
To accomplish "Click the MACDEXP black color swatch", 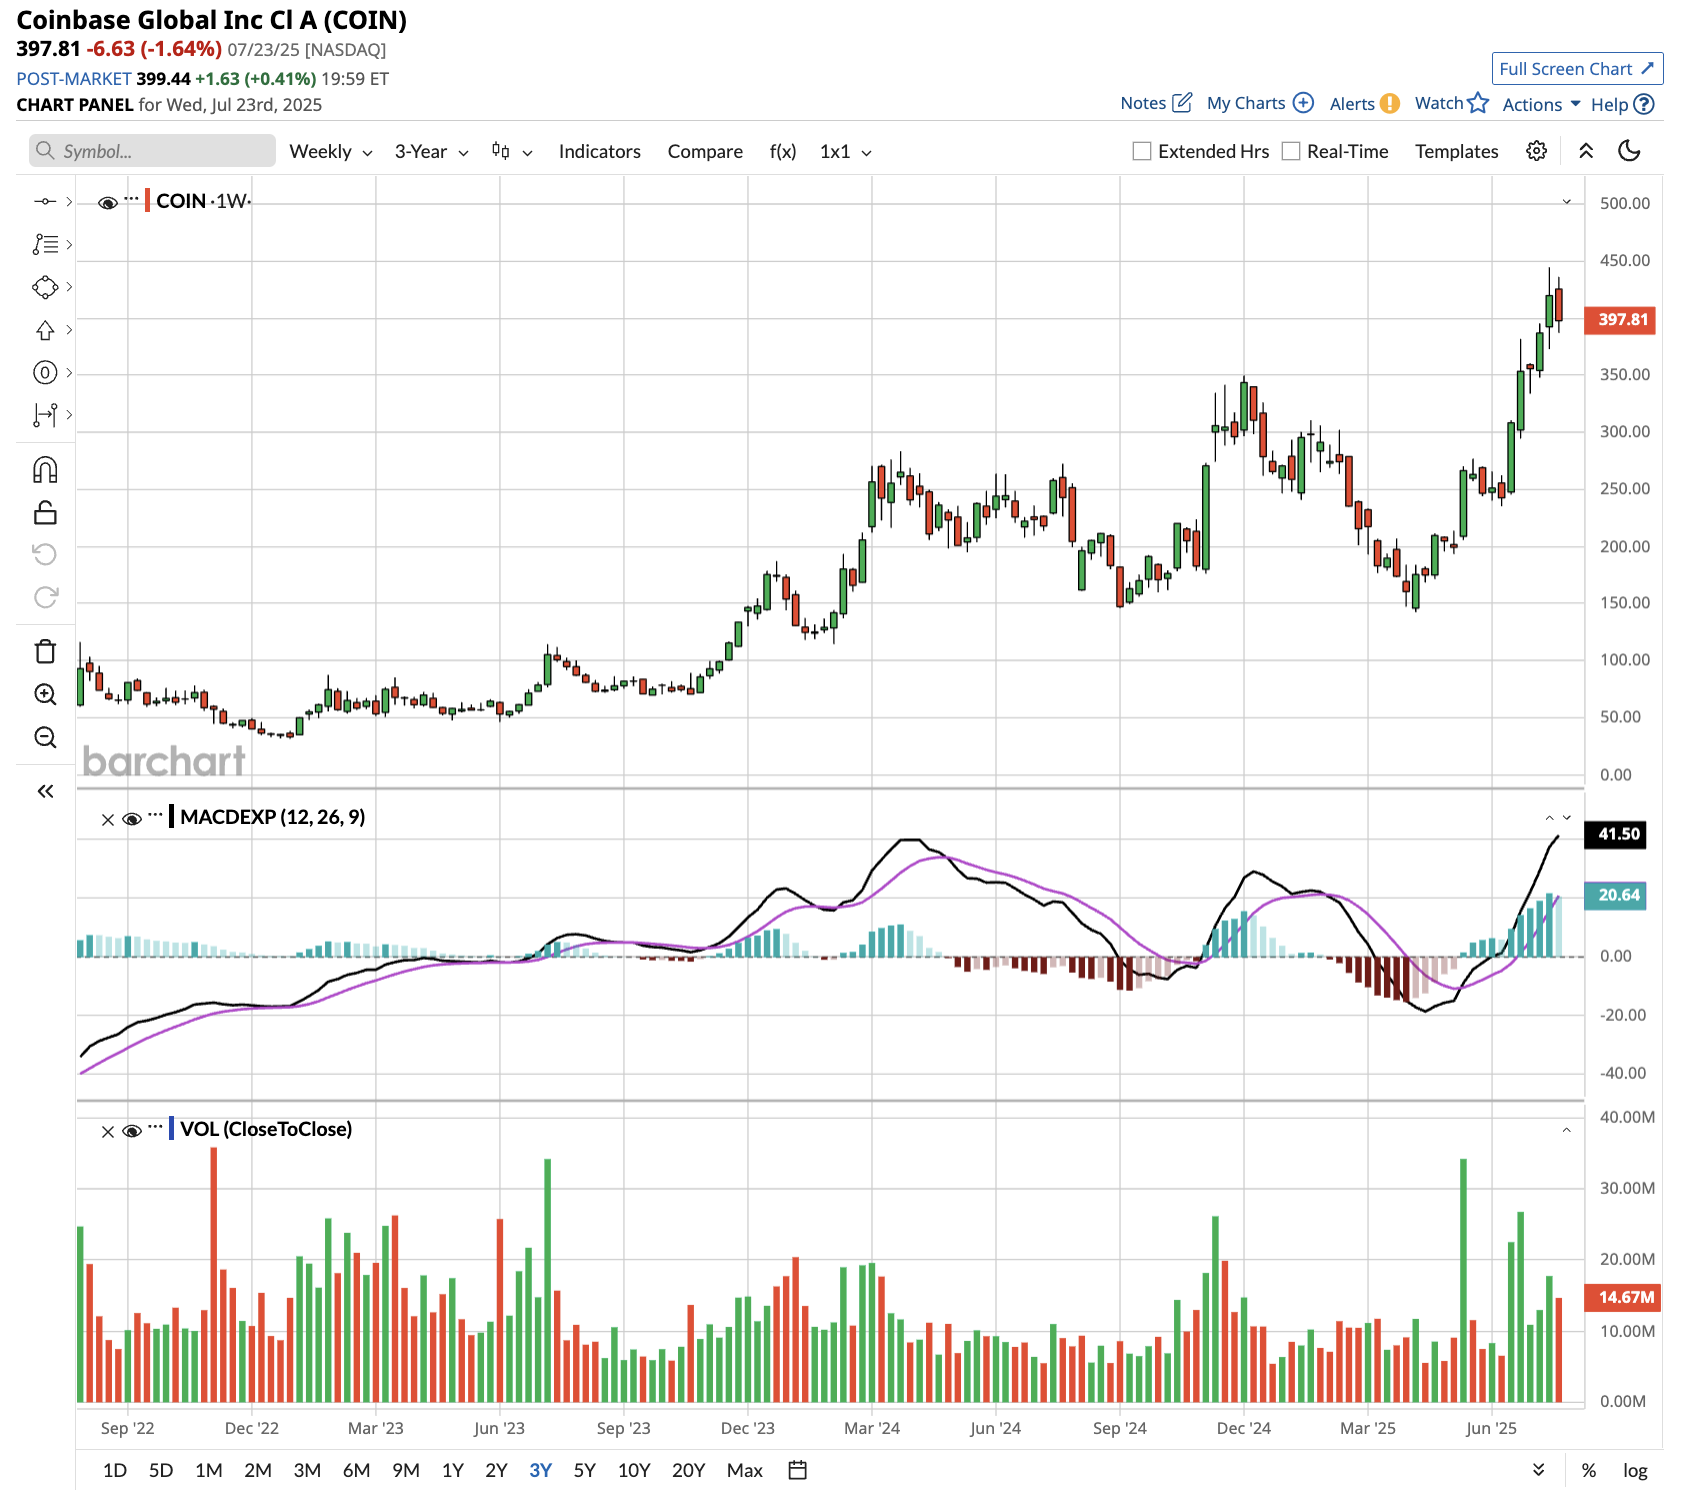I will [172, 816].
